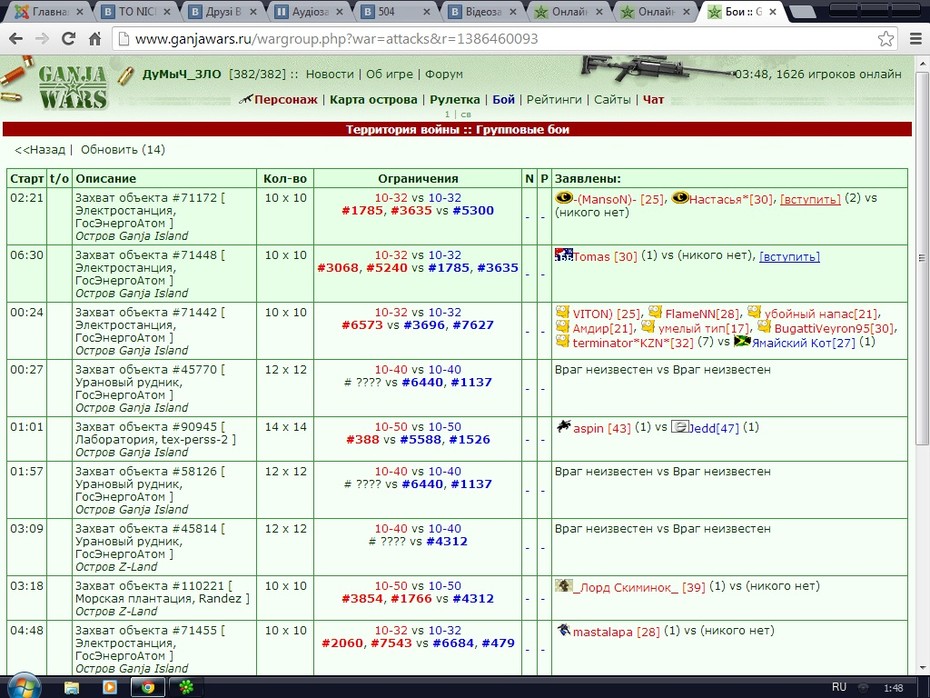Click the clan icon next to умелый тип
The image size is (930, 698).
(648, 327)
